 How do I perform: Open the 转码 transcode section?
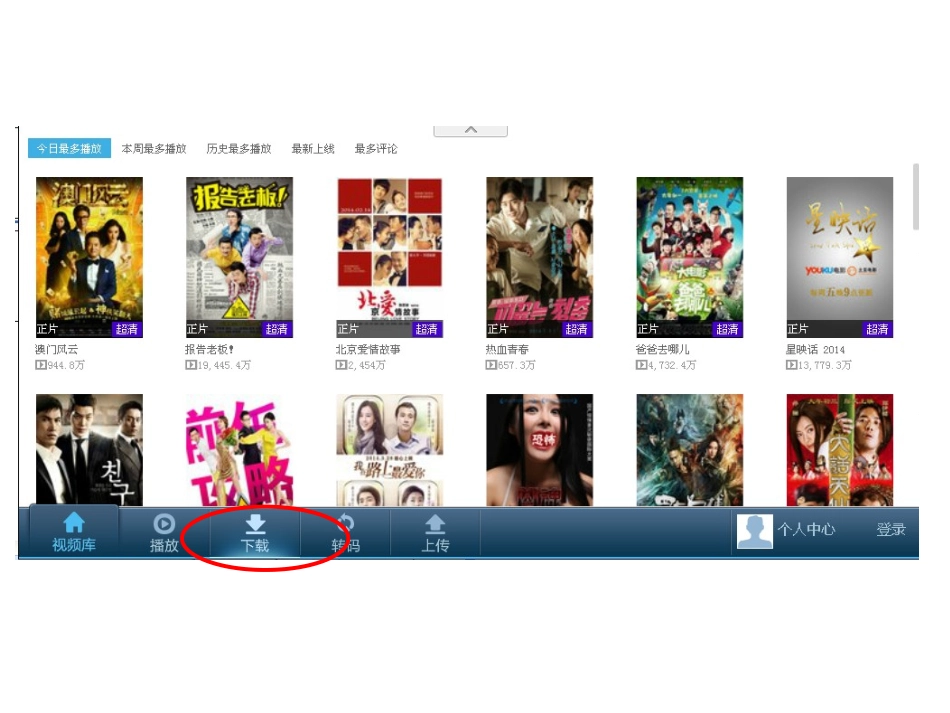tap(345, 532)
